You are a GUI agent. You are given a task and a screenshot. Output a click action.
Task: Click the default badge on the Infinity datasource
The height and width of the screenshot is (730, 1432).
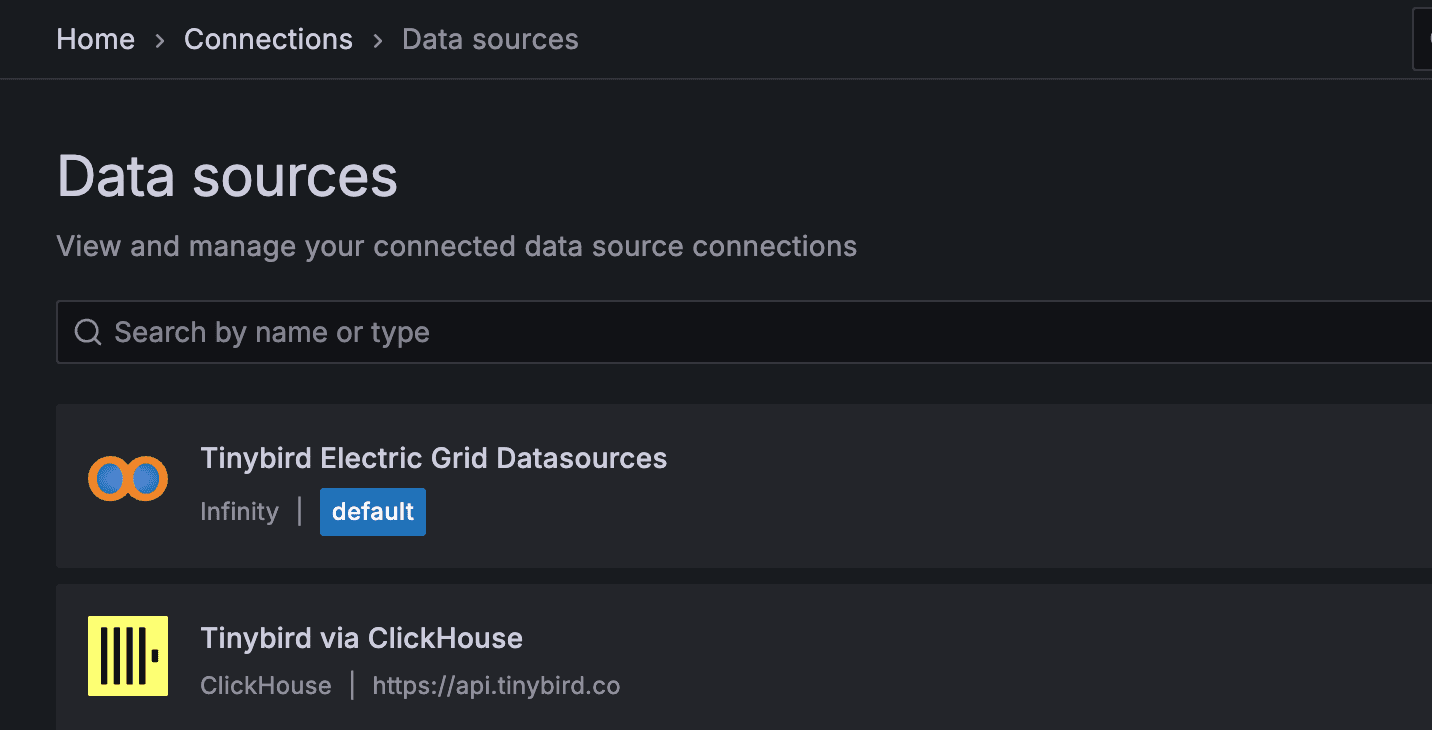coord(372,511)
